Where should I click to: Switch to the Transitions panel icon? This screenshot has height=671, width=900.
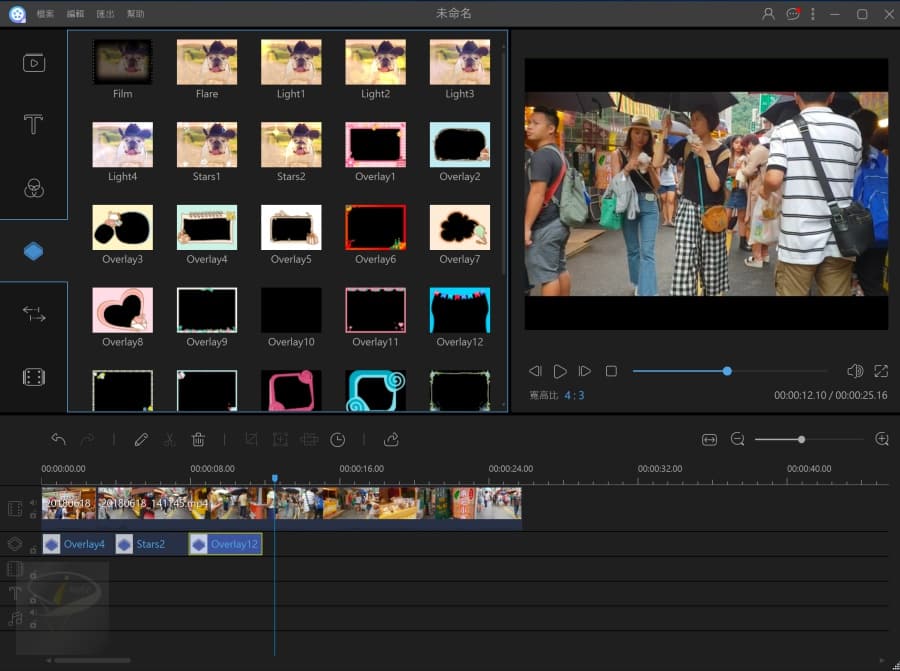click(x=33, y=314)
